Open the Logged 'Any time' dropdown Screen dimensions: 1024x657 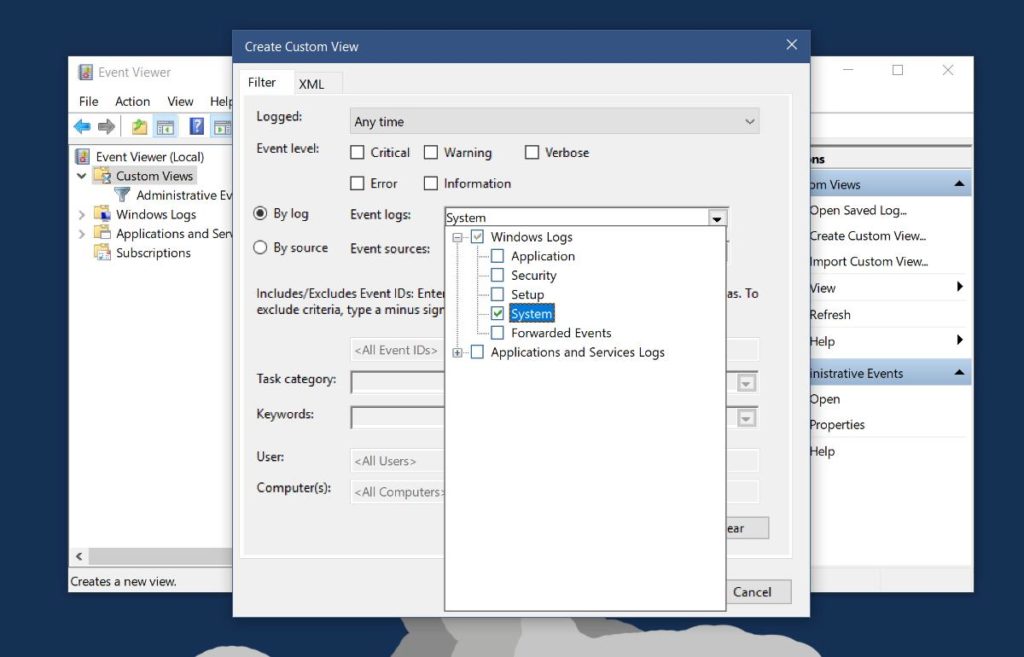(750, 121)
